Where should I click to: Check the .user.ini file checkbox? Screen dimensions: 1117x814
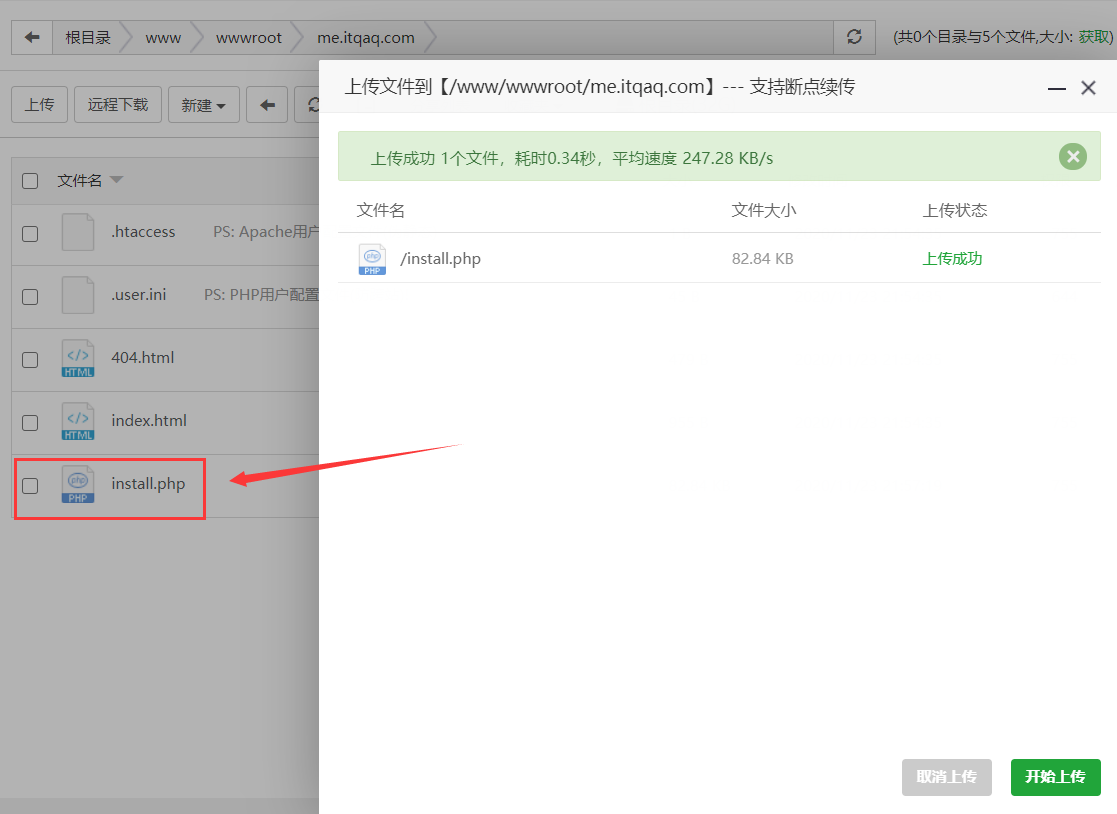click(30, 296)
